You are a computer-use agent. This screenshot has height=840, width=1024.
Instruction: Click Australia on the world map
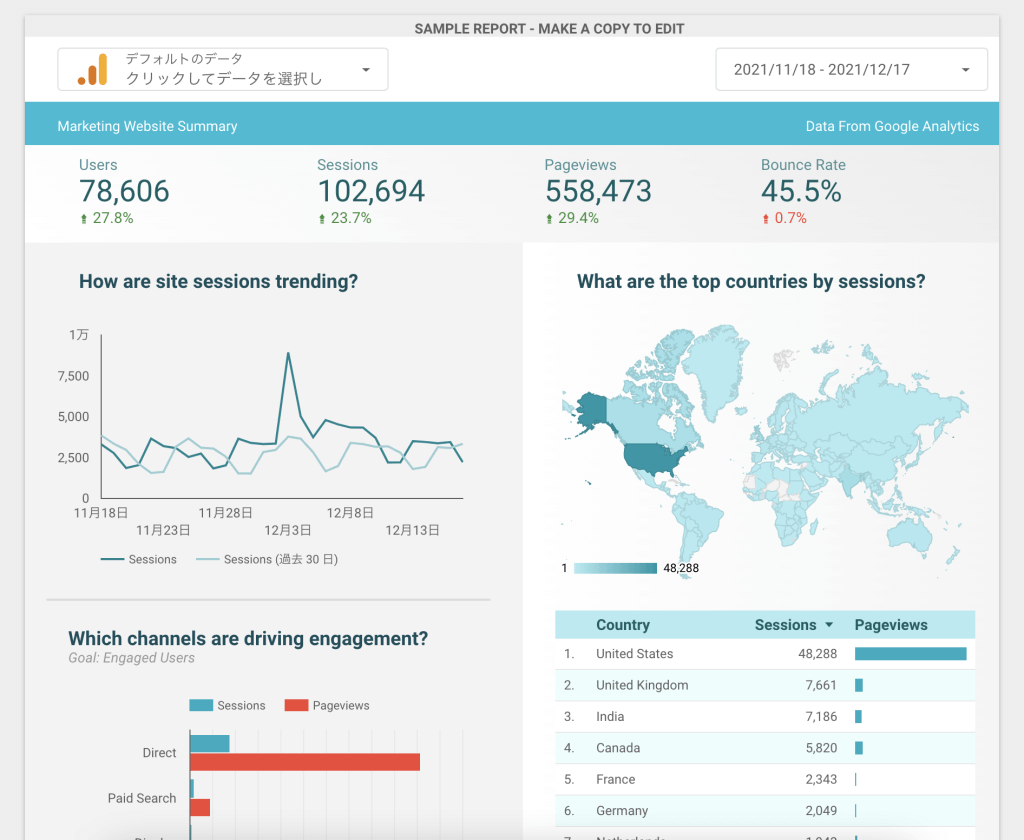tap(909, 534)
